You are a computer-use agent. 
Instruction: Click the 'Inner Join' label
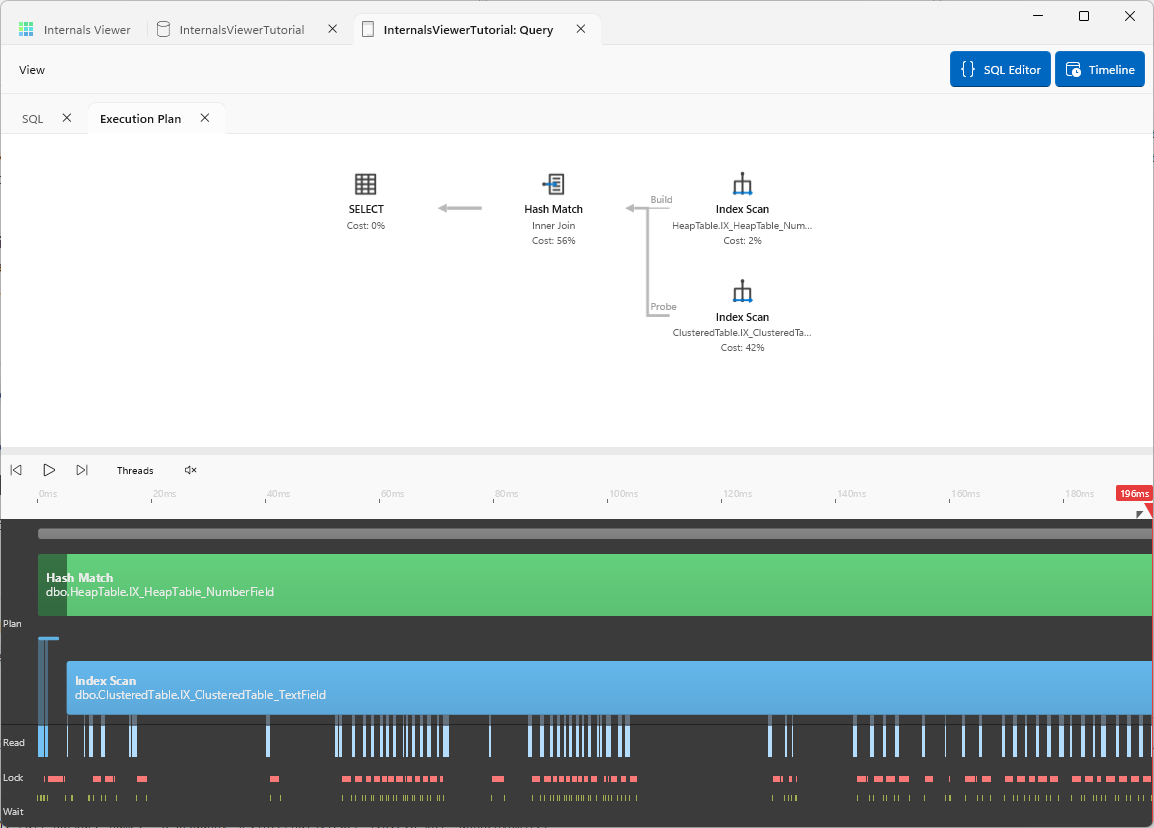click(x=553, y=226)
